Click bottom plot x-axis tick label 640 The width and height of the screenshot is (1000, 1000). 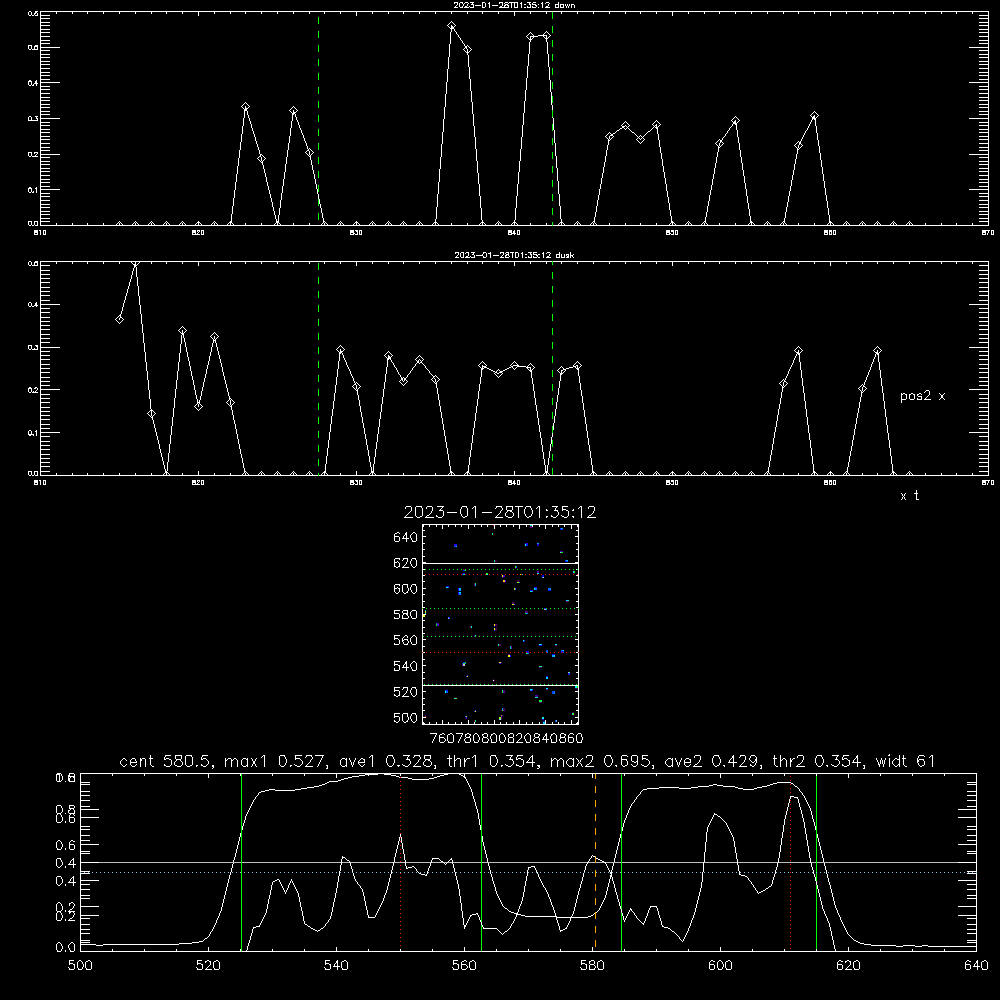(x=976, y=966)
